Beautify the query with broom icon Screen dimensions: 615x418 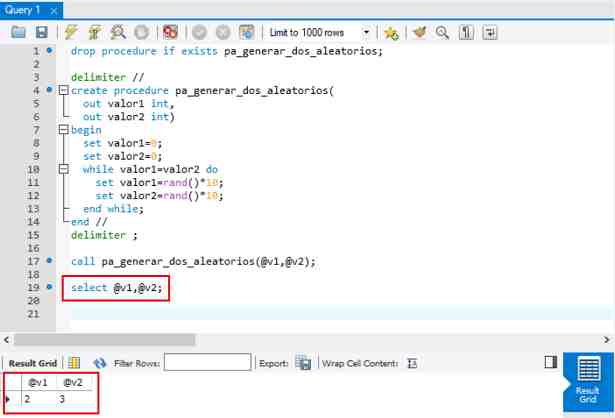tap(419, 32)
